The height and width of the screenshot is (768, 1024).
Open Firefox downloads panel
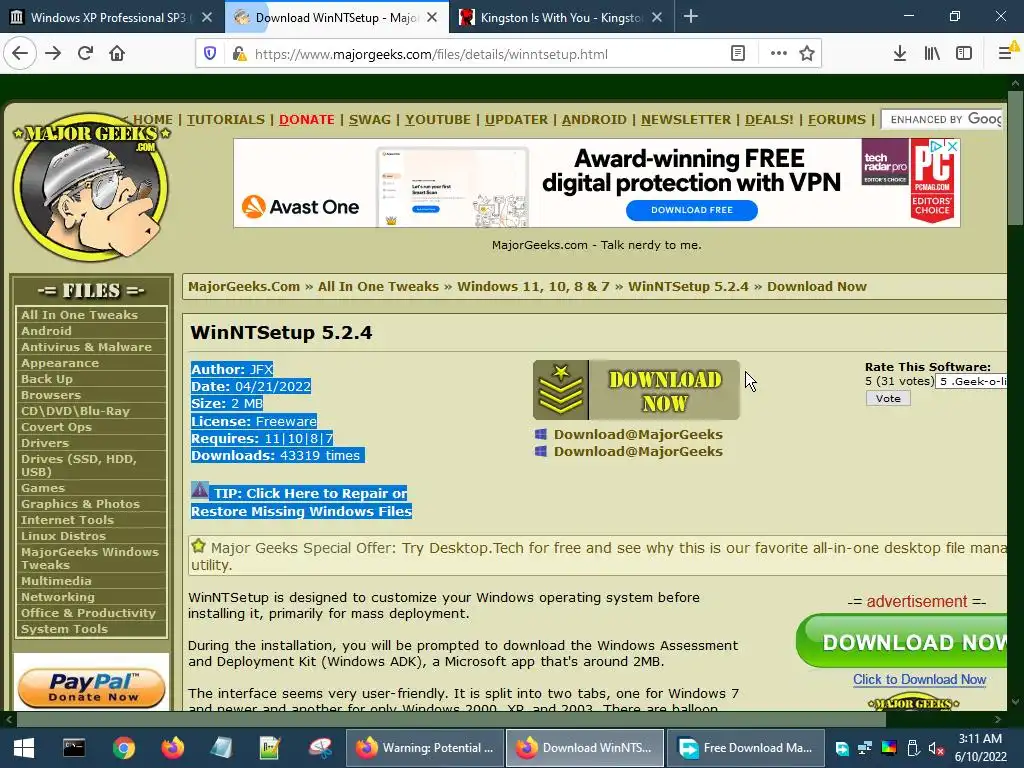coord(899,54)
